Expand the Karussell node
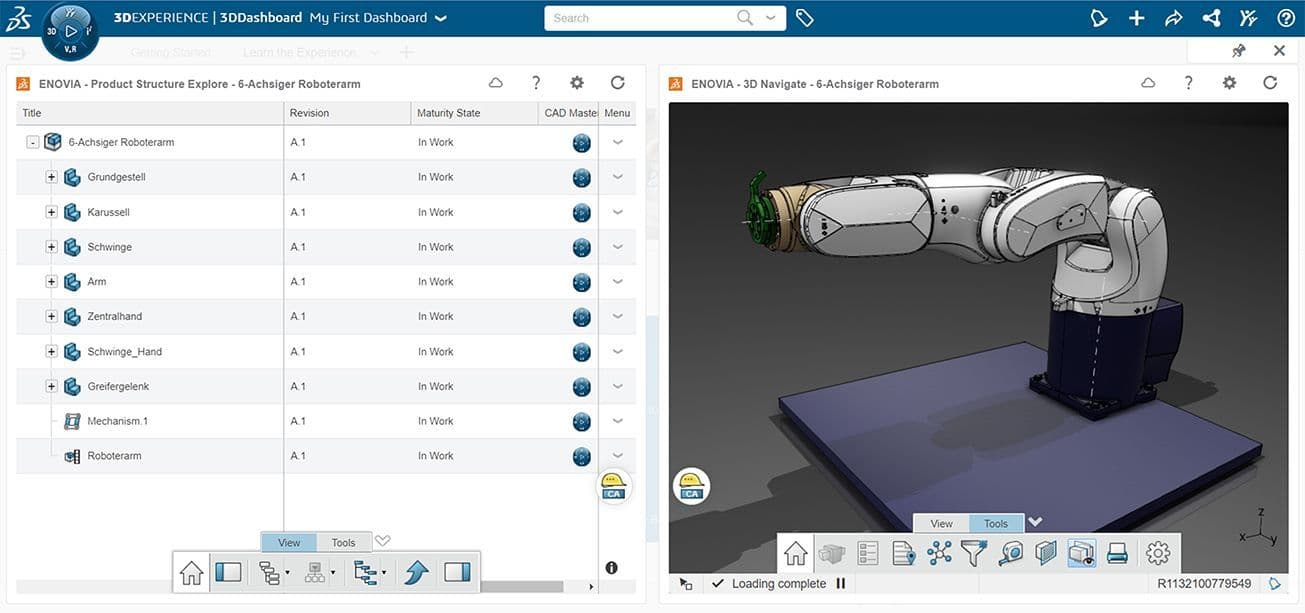Viewport: 1305px width, 613px height. pos(51,212)
